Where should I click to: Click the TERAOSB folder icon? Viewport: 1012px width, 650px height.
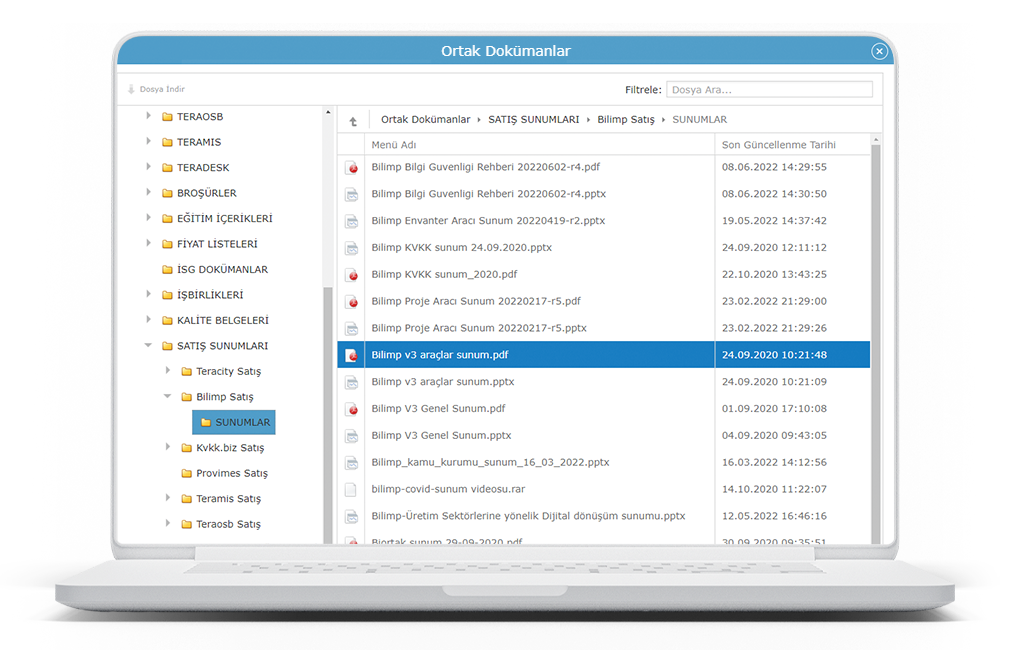(167, 117)
